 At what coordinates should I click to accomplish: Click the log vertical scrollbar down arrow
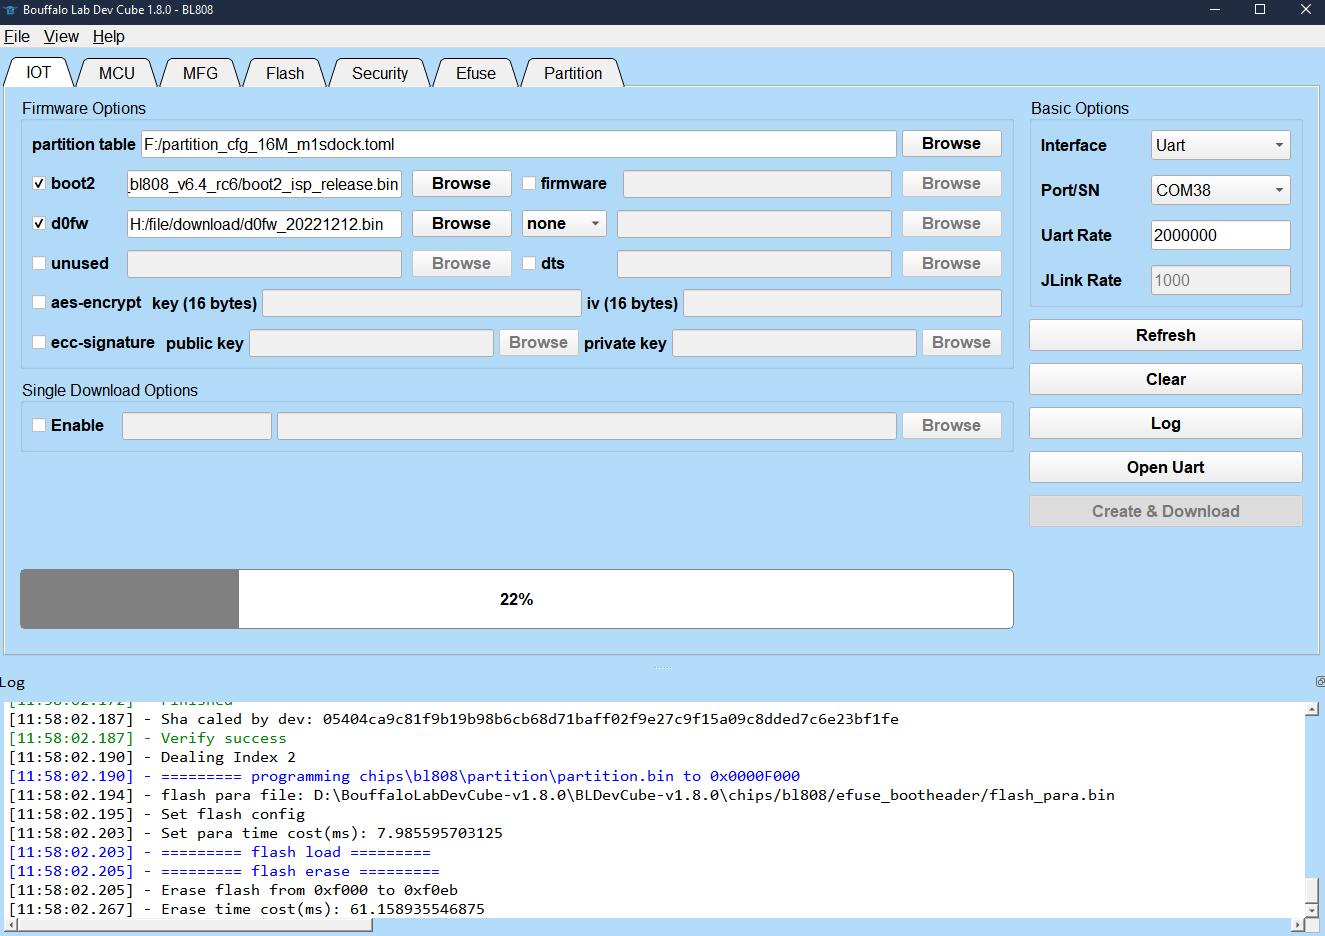pos(1312,911)
